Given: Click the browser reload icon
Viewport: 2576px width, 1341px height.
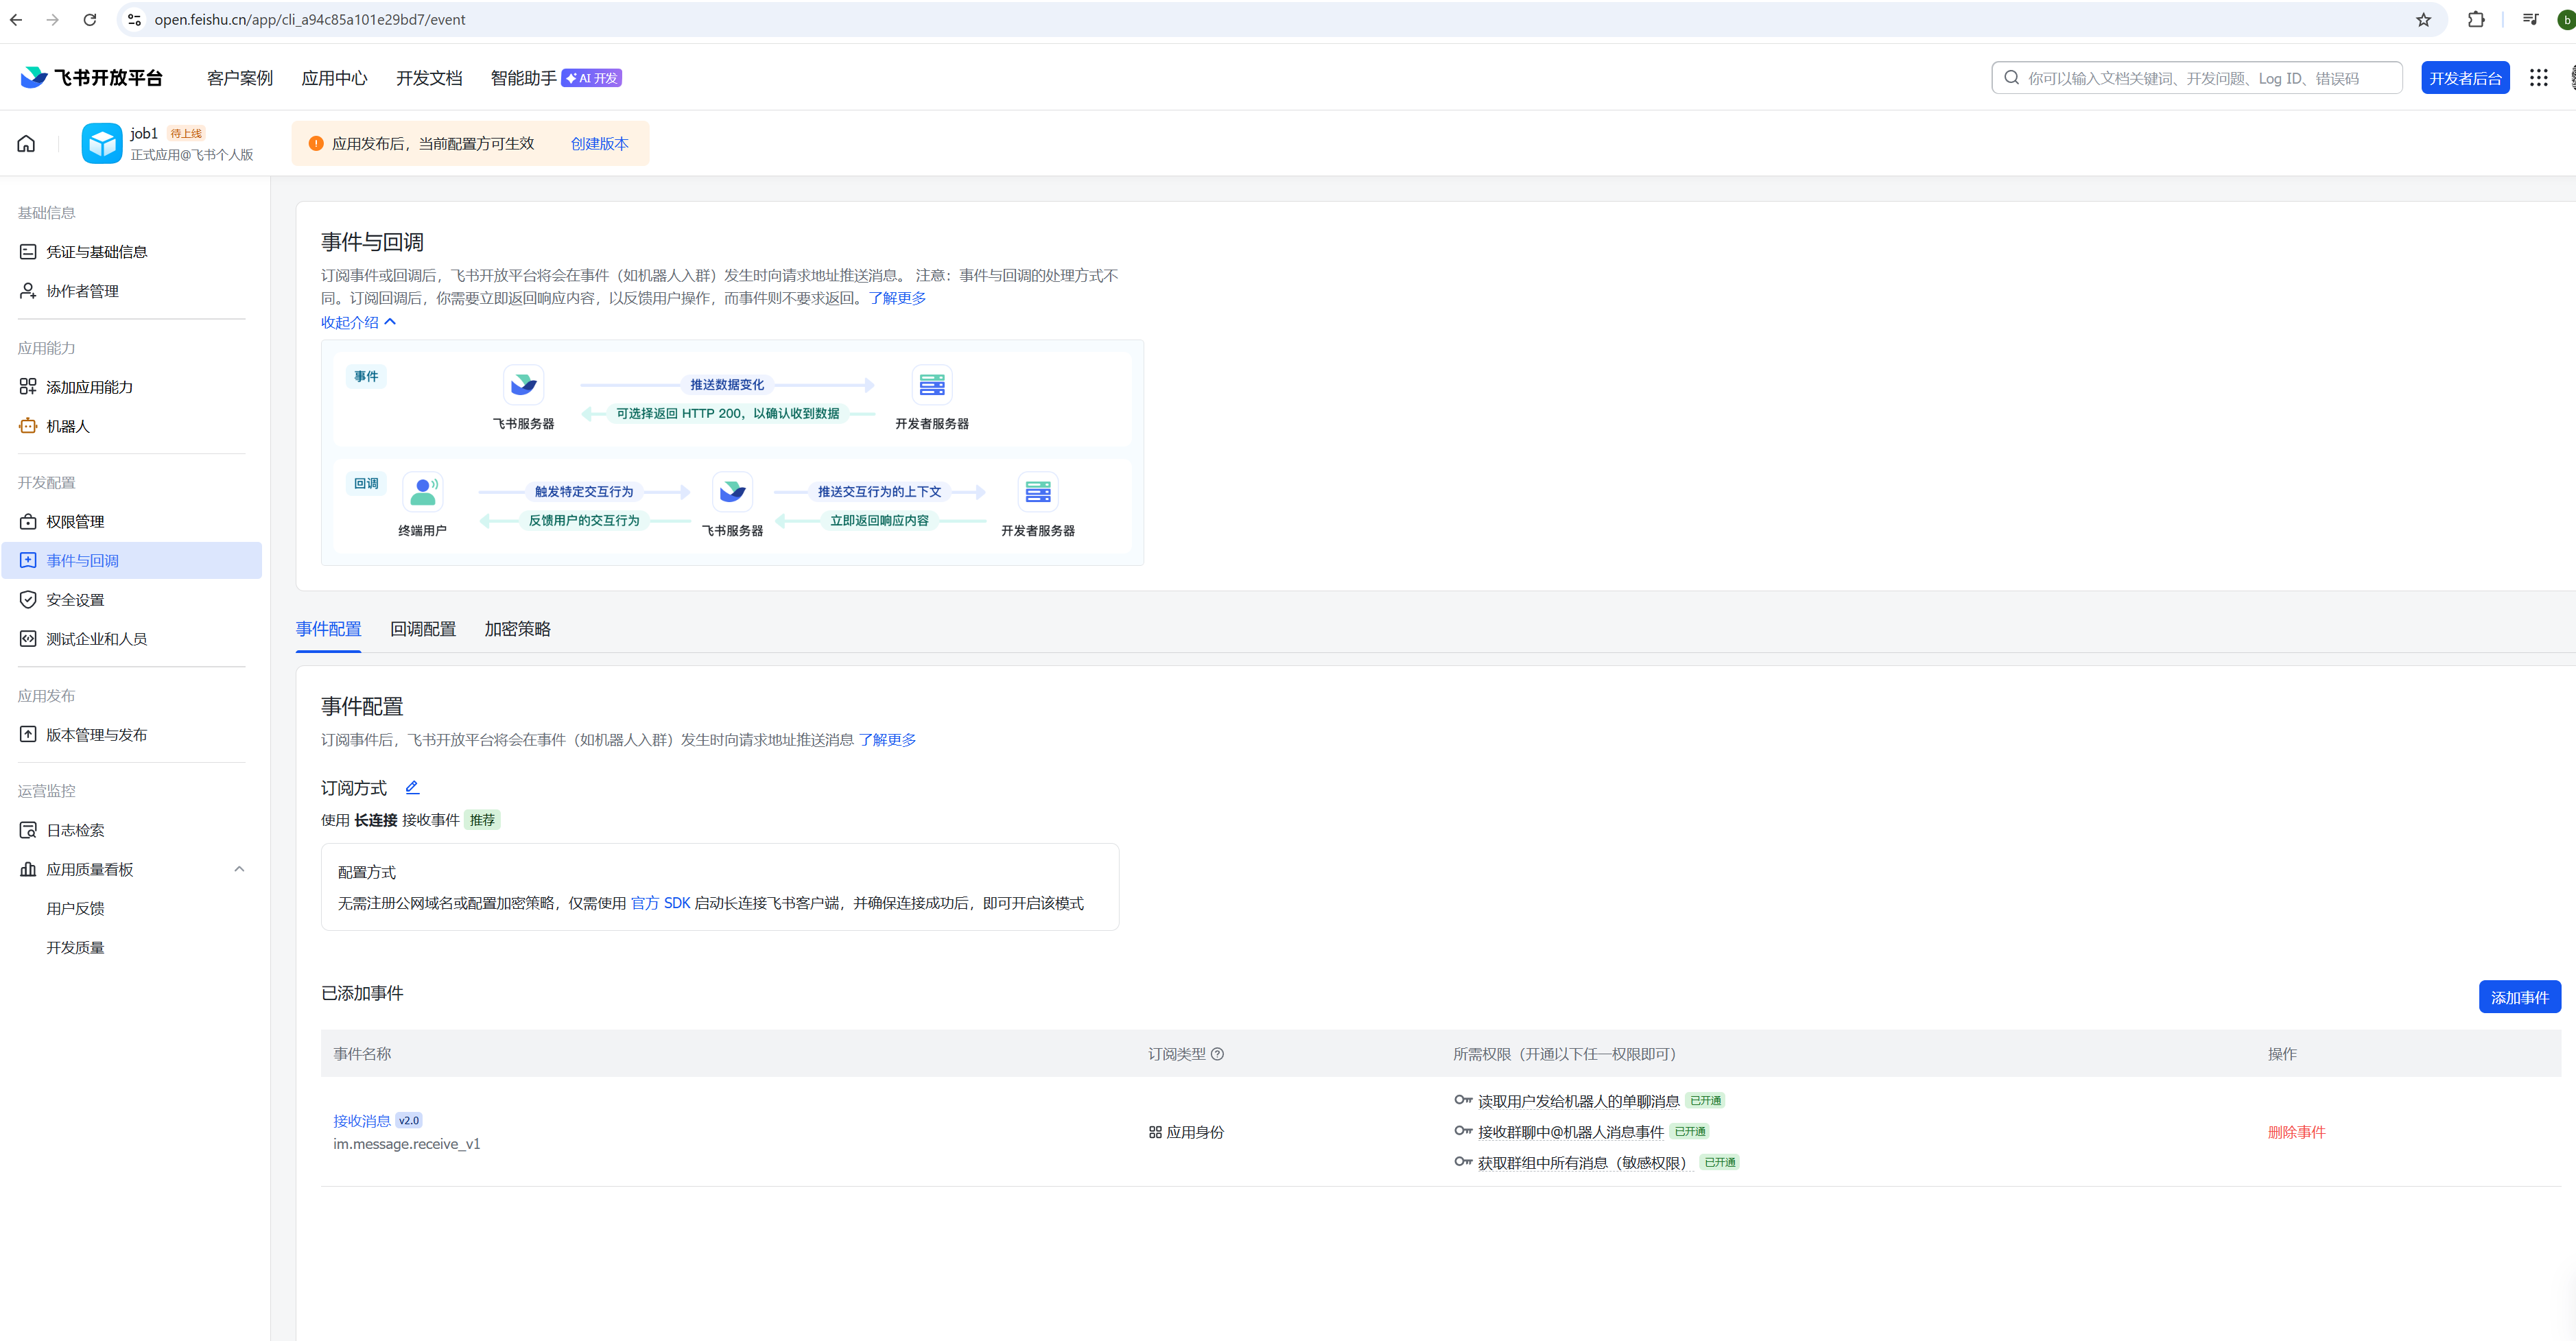Looking at the screenshot, I should click(89, 19).
